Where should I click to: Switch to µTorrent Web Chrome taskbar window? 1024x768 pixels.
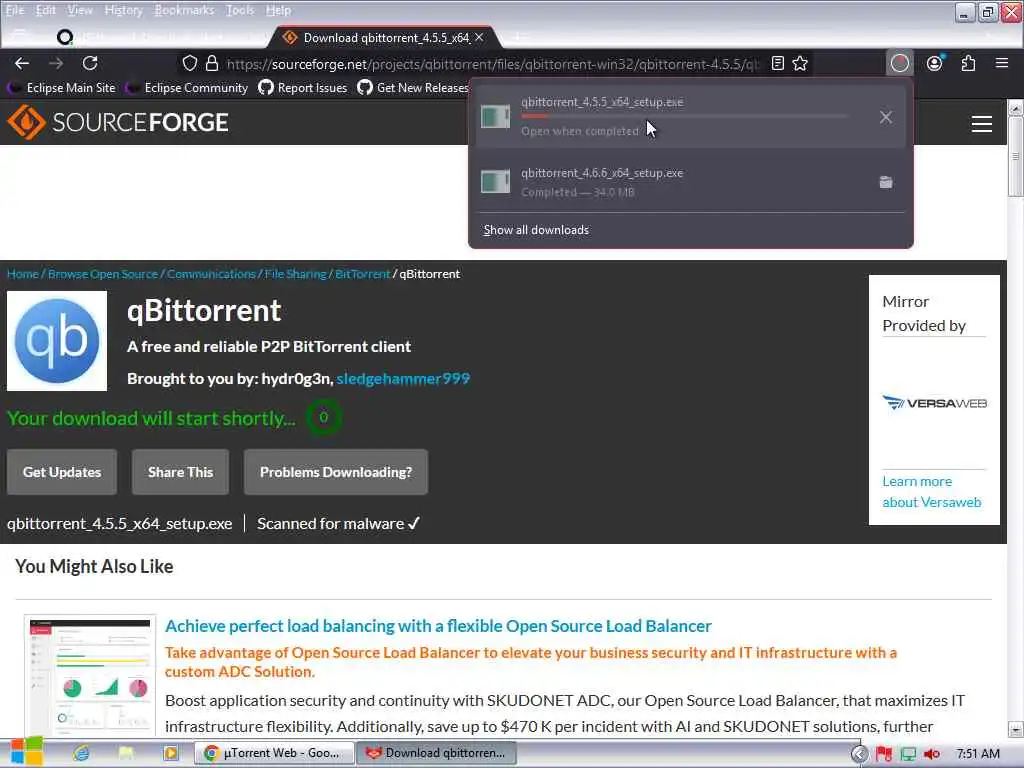coord(274,753)
